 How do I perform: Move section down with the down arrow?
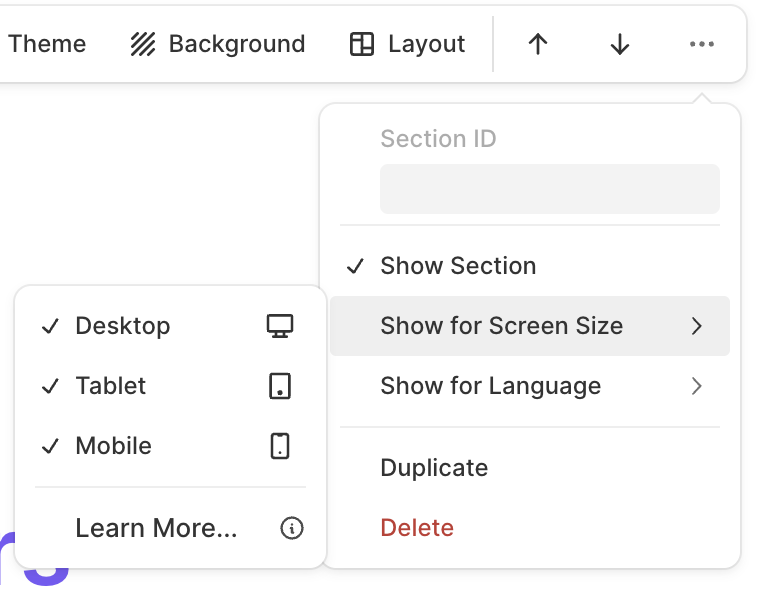620,44
